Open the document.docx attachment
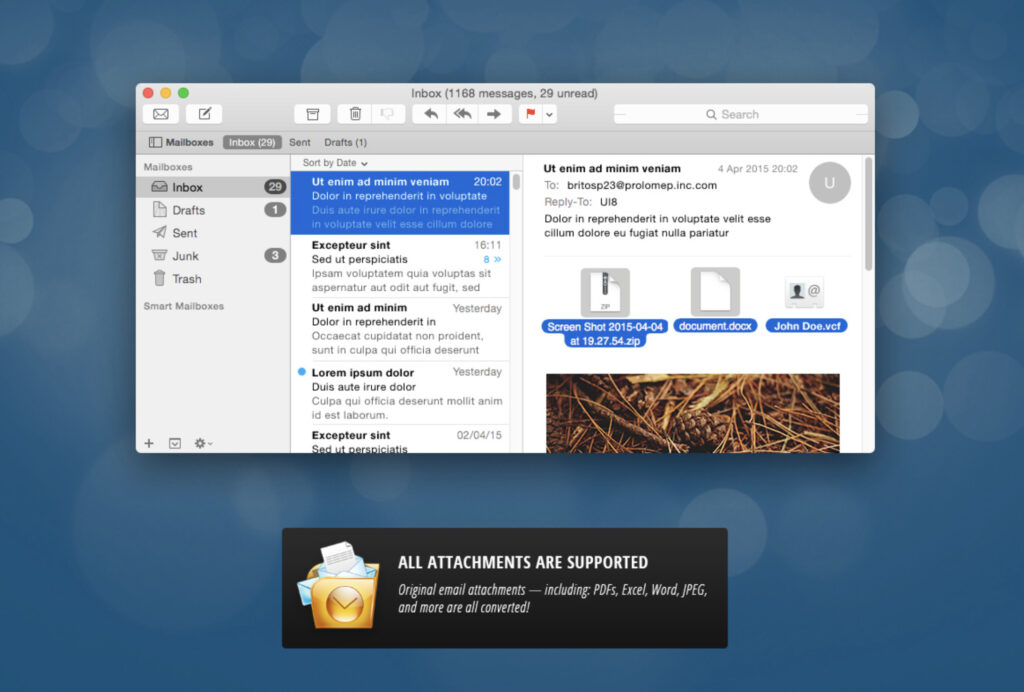The image size is (1024, 692). [x=715, y=300]
